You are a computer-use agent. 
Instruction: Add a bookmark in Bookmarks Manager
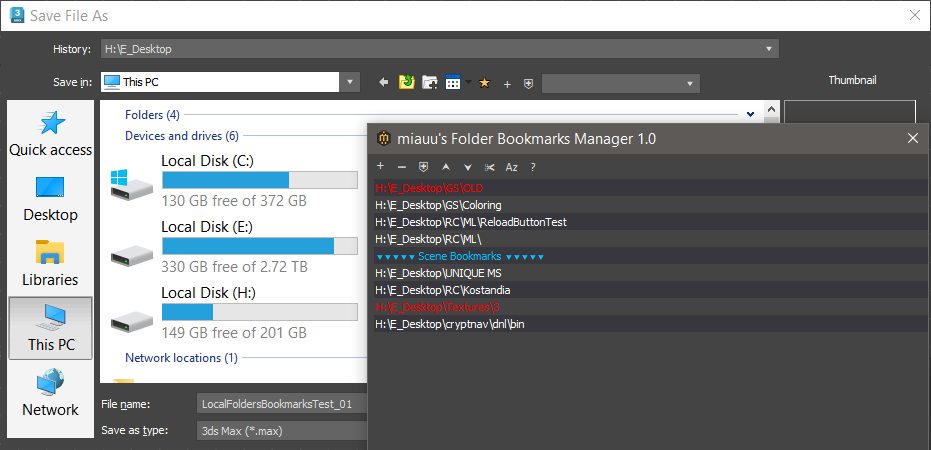coord(381,167)
